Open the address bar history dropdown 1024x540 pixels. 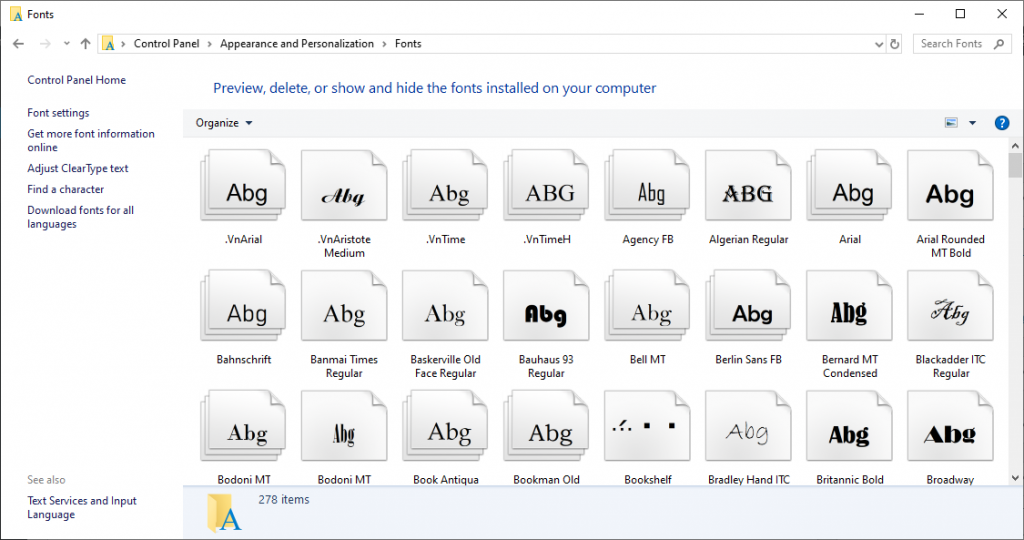pos(878,44)
